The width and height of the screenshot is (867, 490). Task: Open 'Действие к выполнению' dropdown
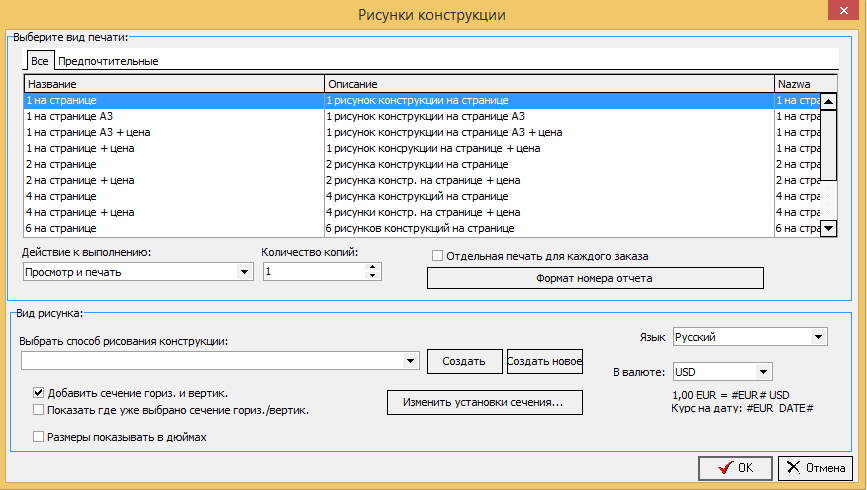[x=244, y=272]
